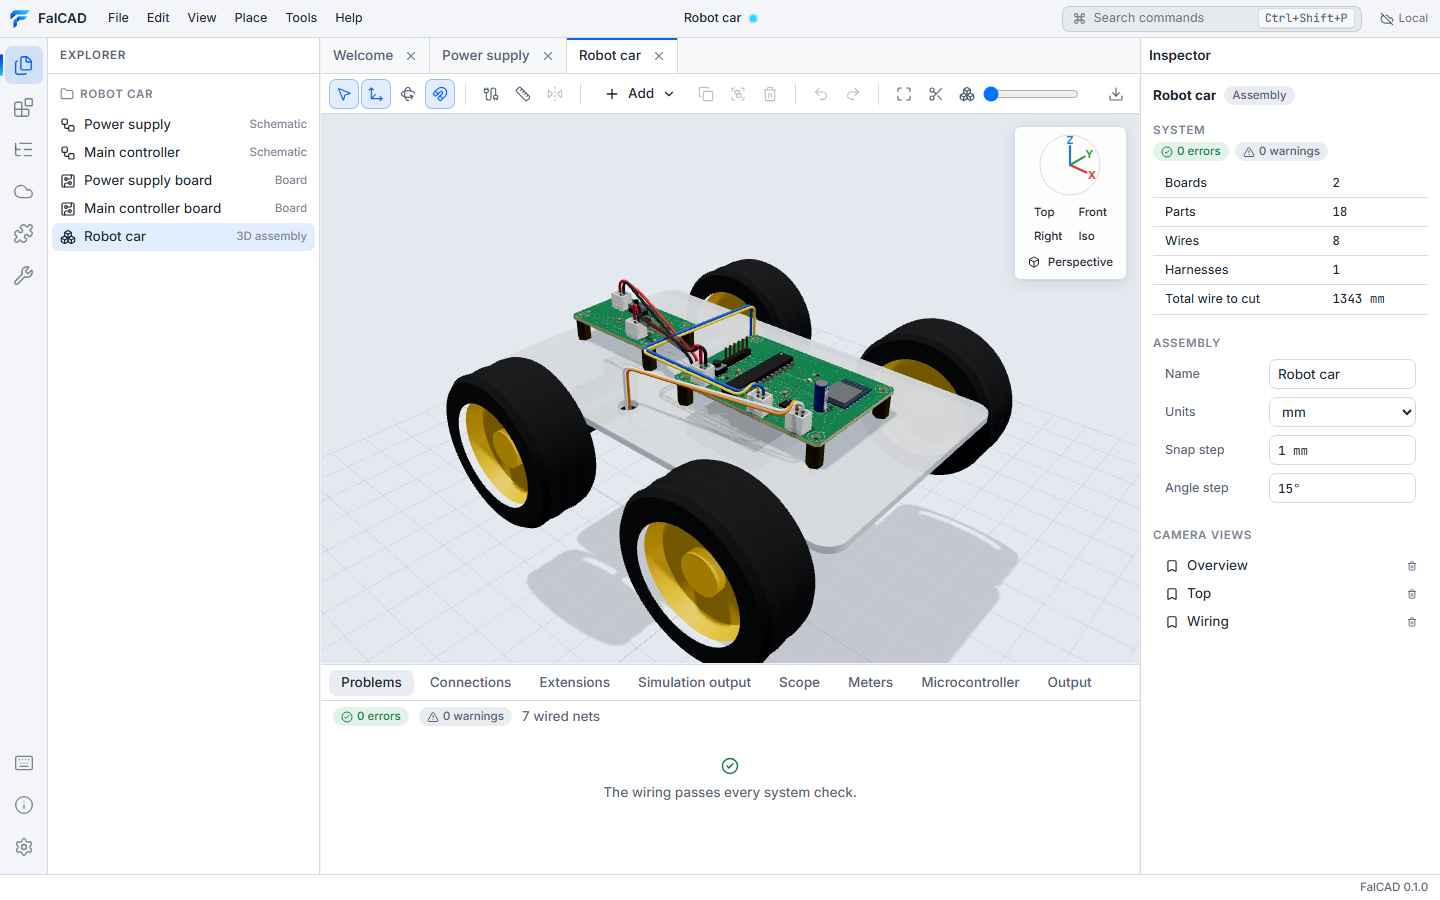Click the Local storage indicator
This screenshot has width=1440, height=900.
[1404, 18]
